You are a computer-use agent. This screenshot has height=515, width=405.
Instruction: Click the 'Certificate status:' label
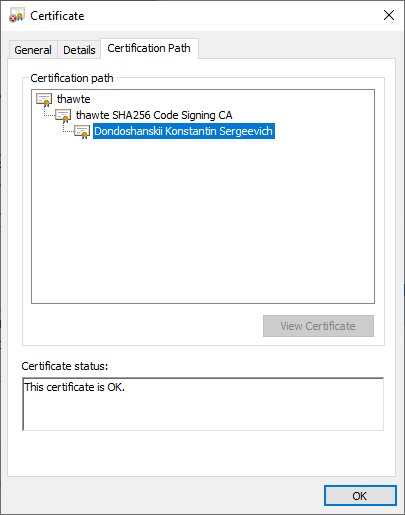[65, 366]
